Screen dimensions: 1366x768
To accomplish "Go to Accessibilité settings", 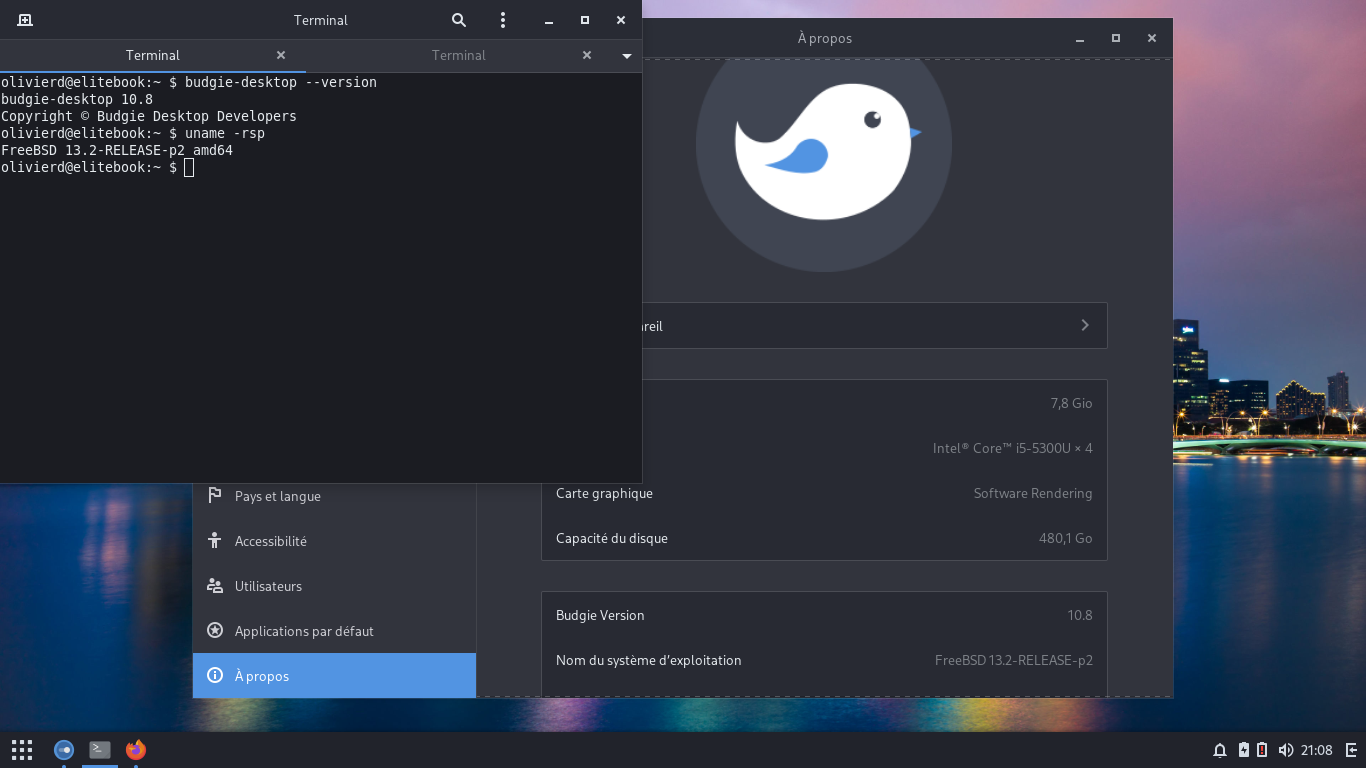I will click(x=270, y=541).
